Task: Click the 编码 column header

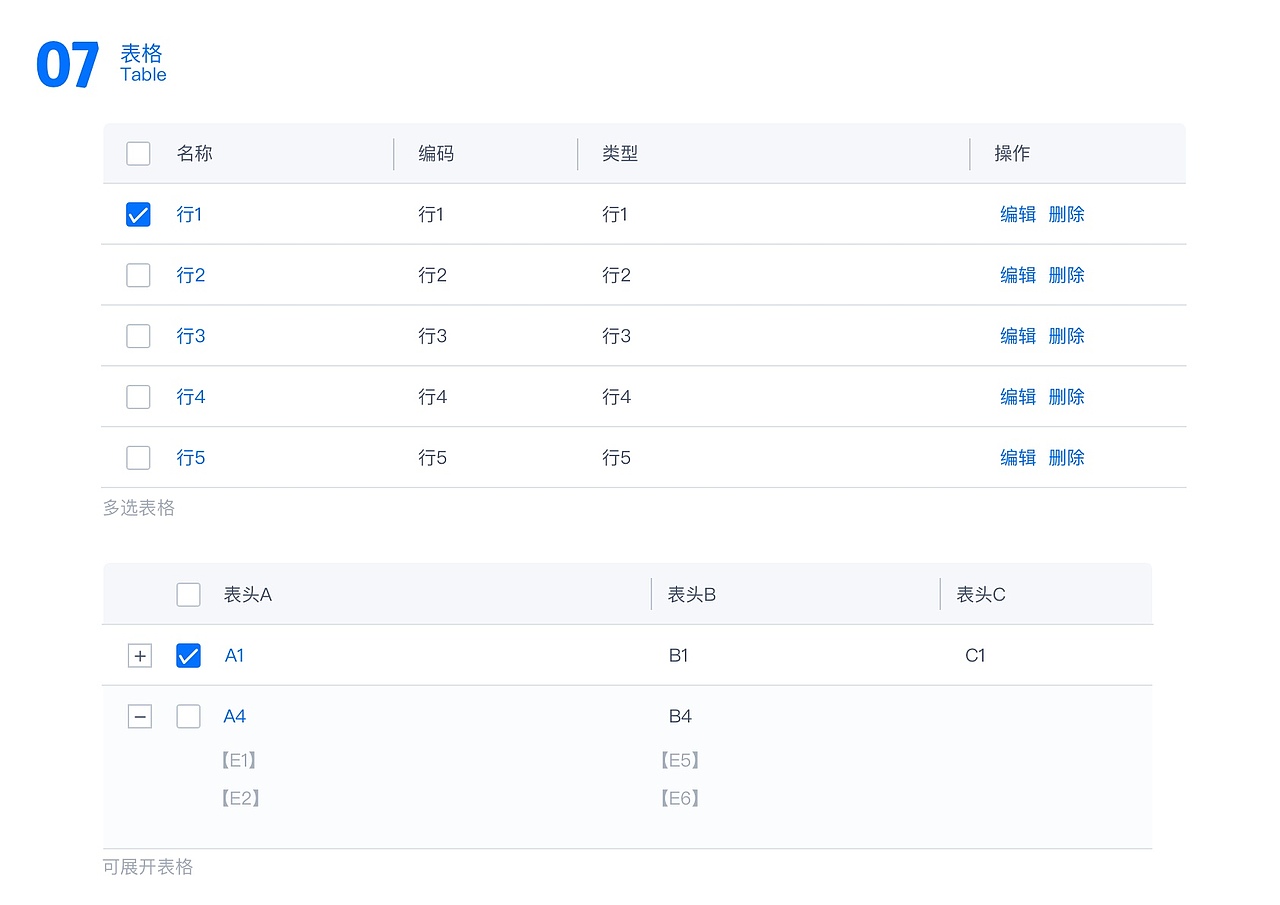Action: tap(436, 153)
